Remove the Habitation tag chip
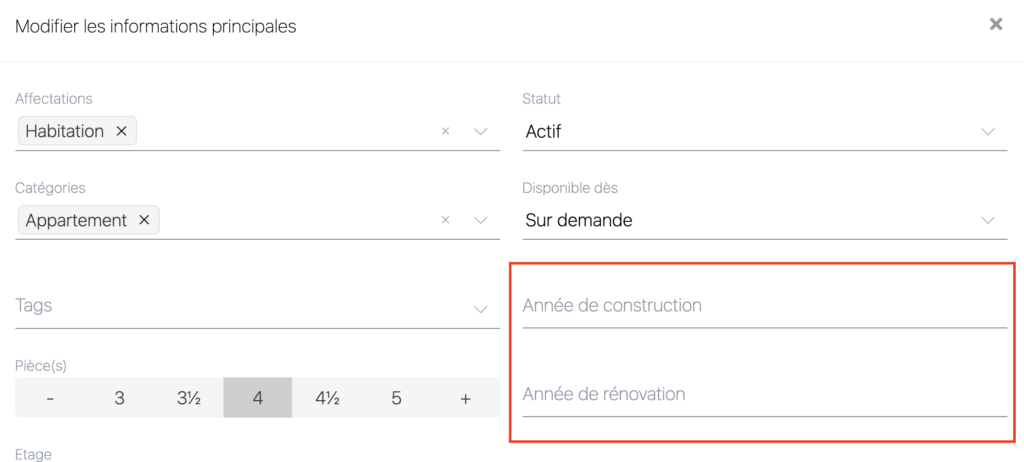The width and height of the screenshot is (1024, 462). 121,131
